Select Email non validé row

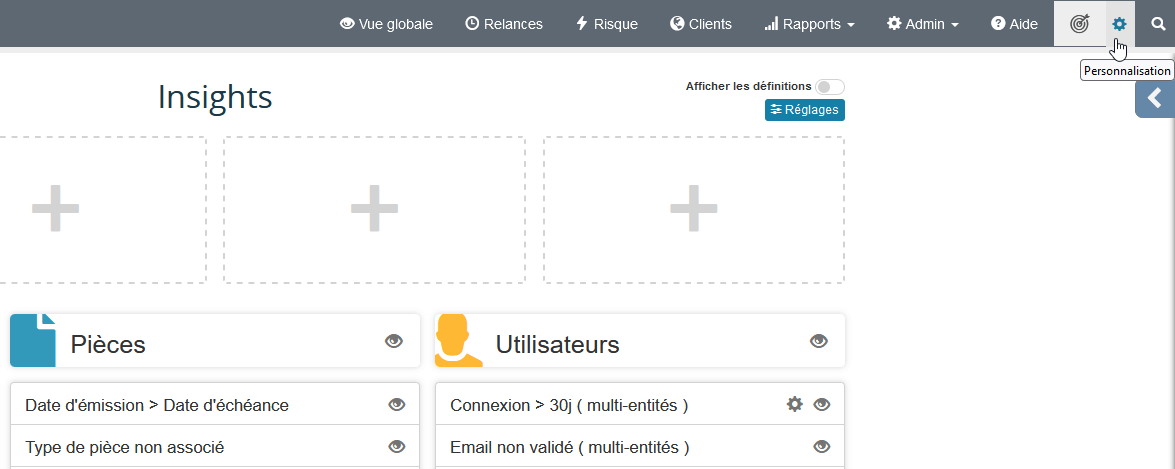coord(569,447)
